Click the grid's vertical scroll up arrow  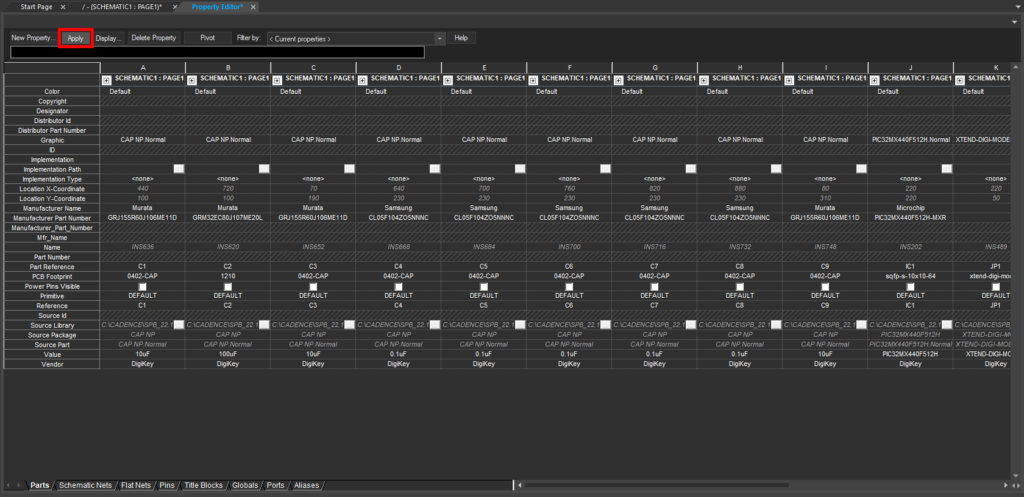pyautogui.click(x=1016, y=67)
